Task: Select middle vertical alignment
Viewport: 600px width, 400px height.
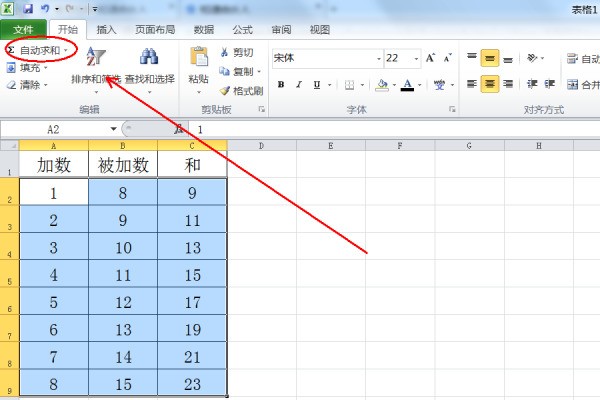Action: pyautogui.click(x=490, y=58)
